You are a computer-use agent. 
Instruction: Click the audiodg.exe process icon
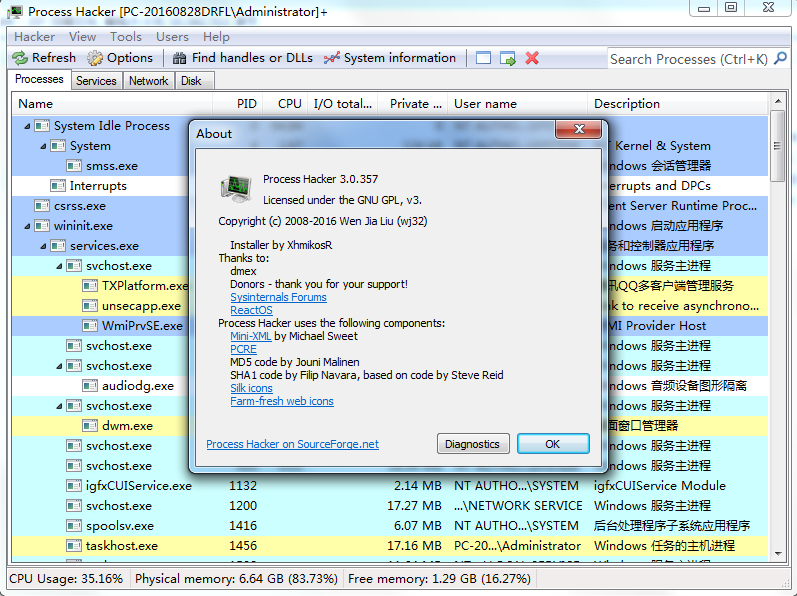click(x=90, y=386)
